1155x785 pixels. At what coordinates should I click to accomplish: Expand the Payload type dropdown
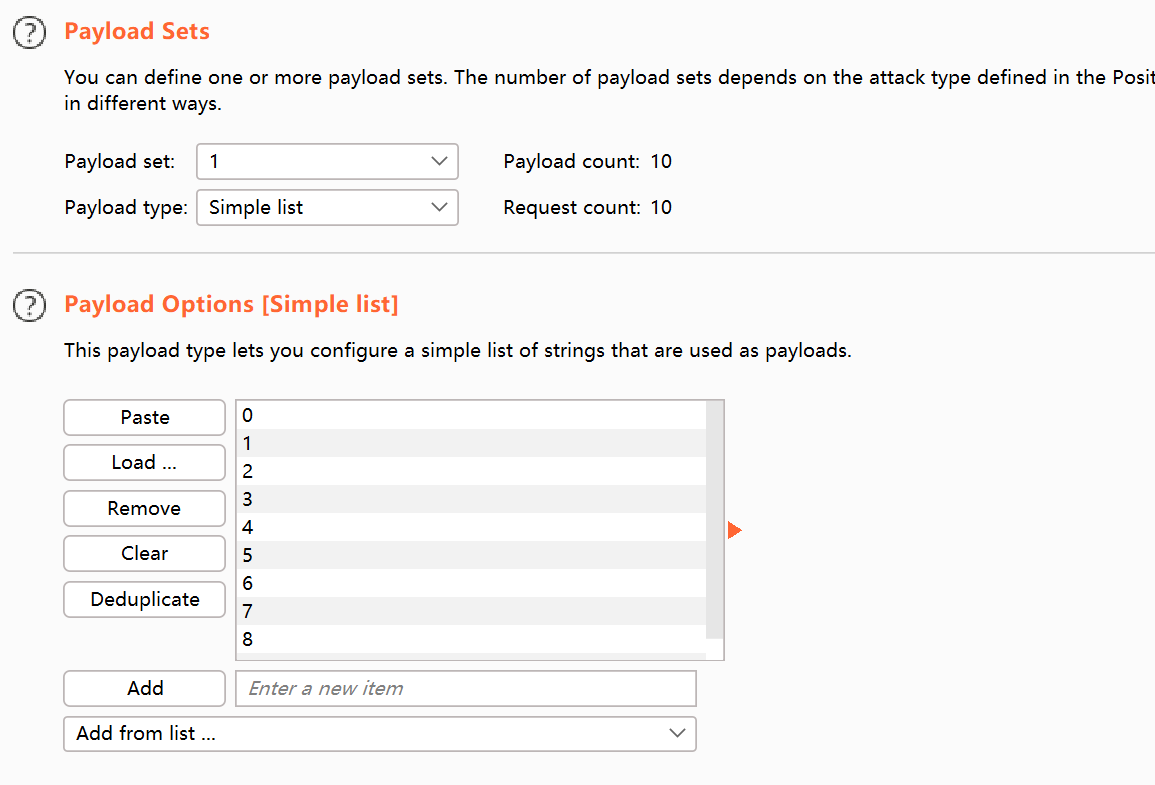[327, 208]
